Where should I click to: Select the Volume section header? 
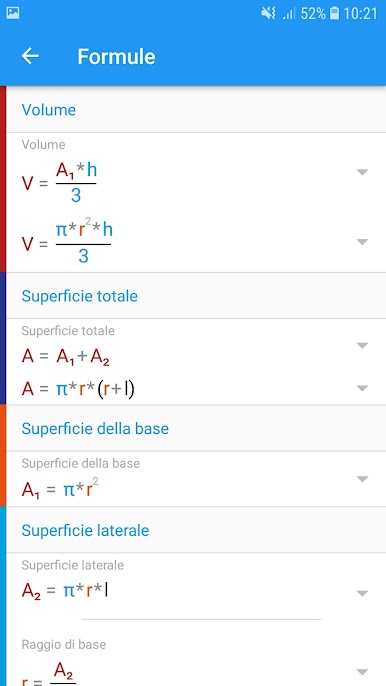(196, 109)
